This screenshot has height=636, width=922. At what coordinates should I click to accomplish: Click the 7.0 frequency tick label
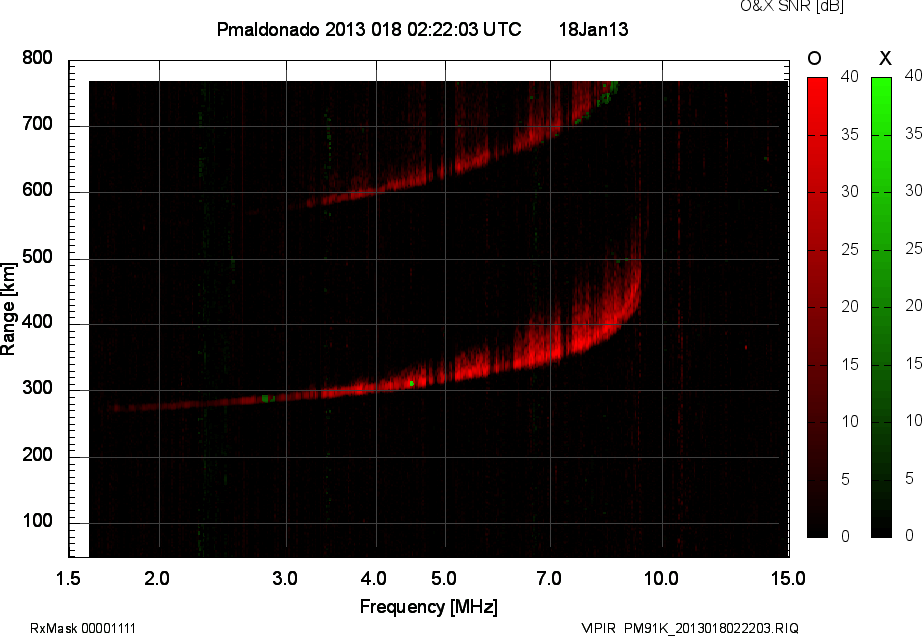(x=549, y=578)
